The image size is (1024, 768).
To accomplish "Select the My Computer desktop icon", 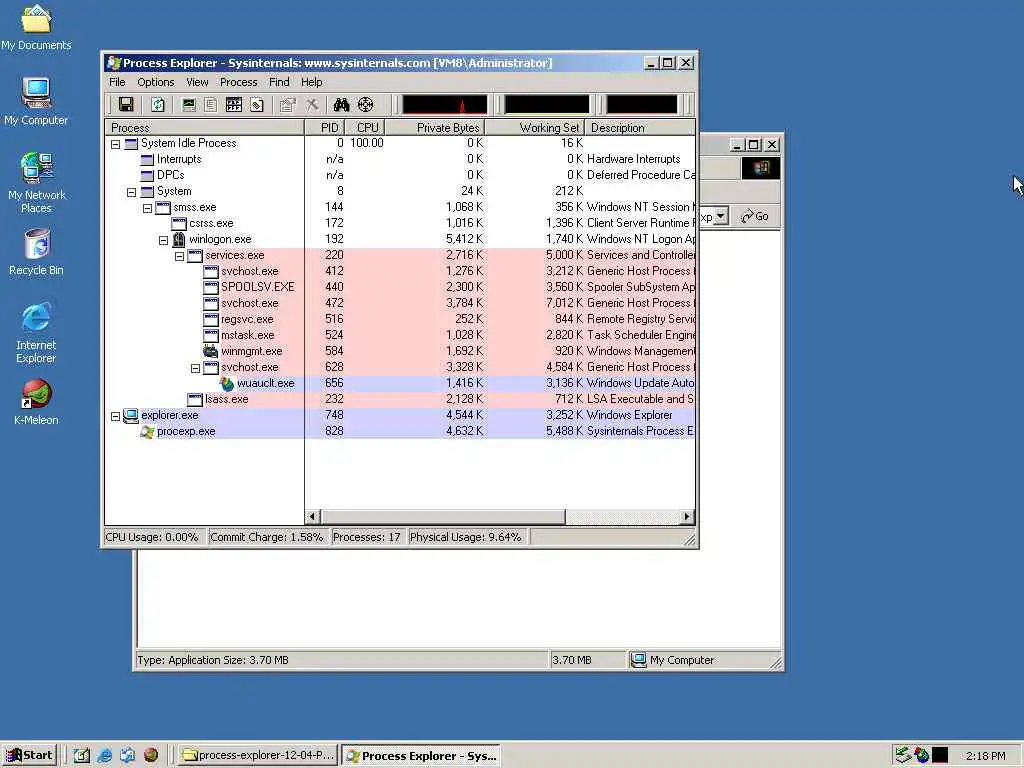I will (36, 101).
